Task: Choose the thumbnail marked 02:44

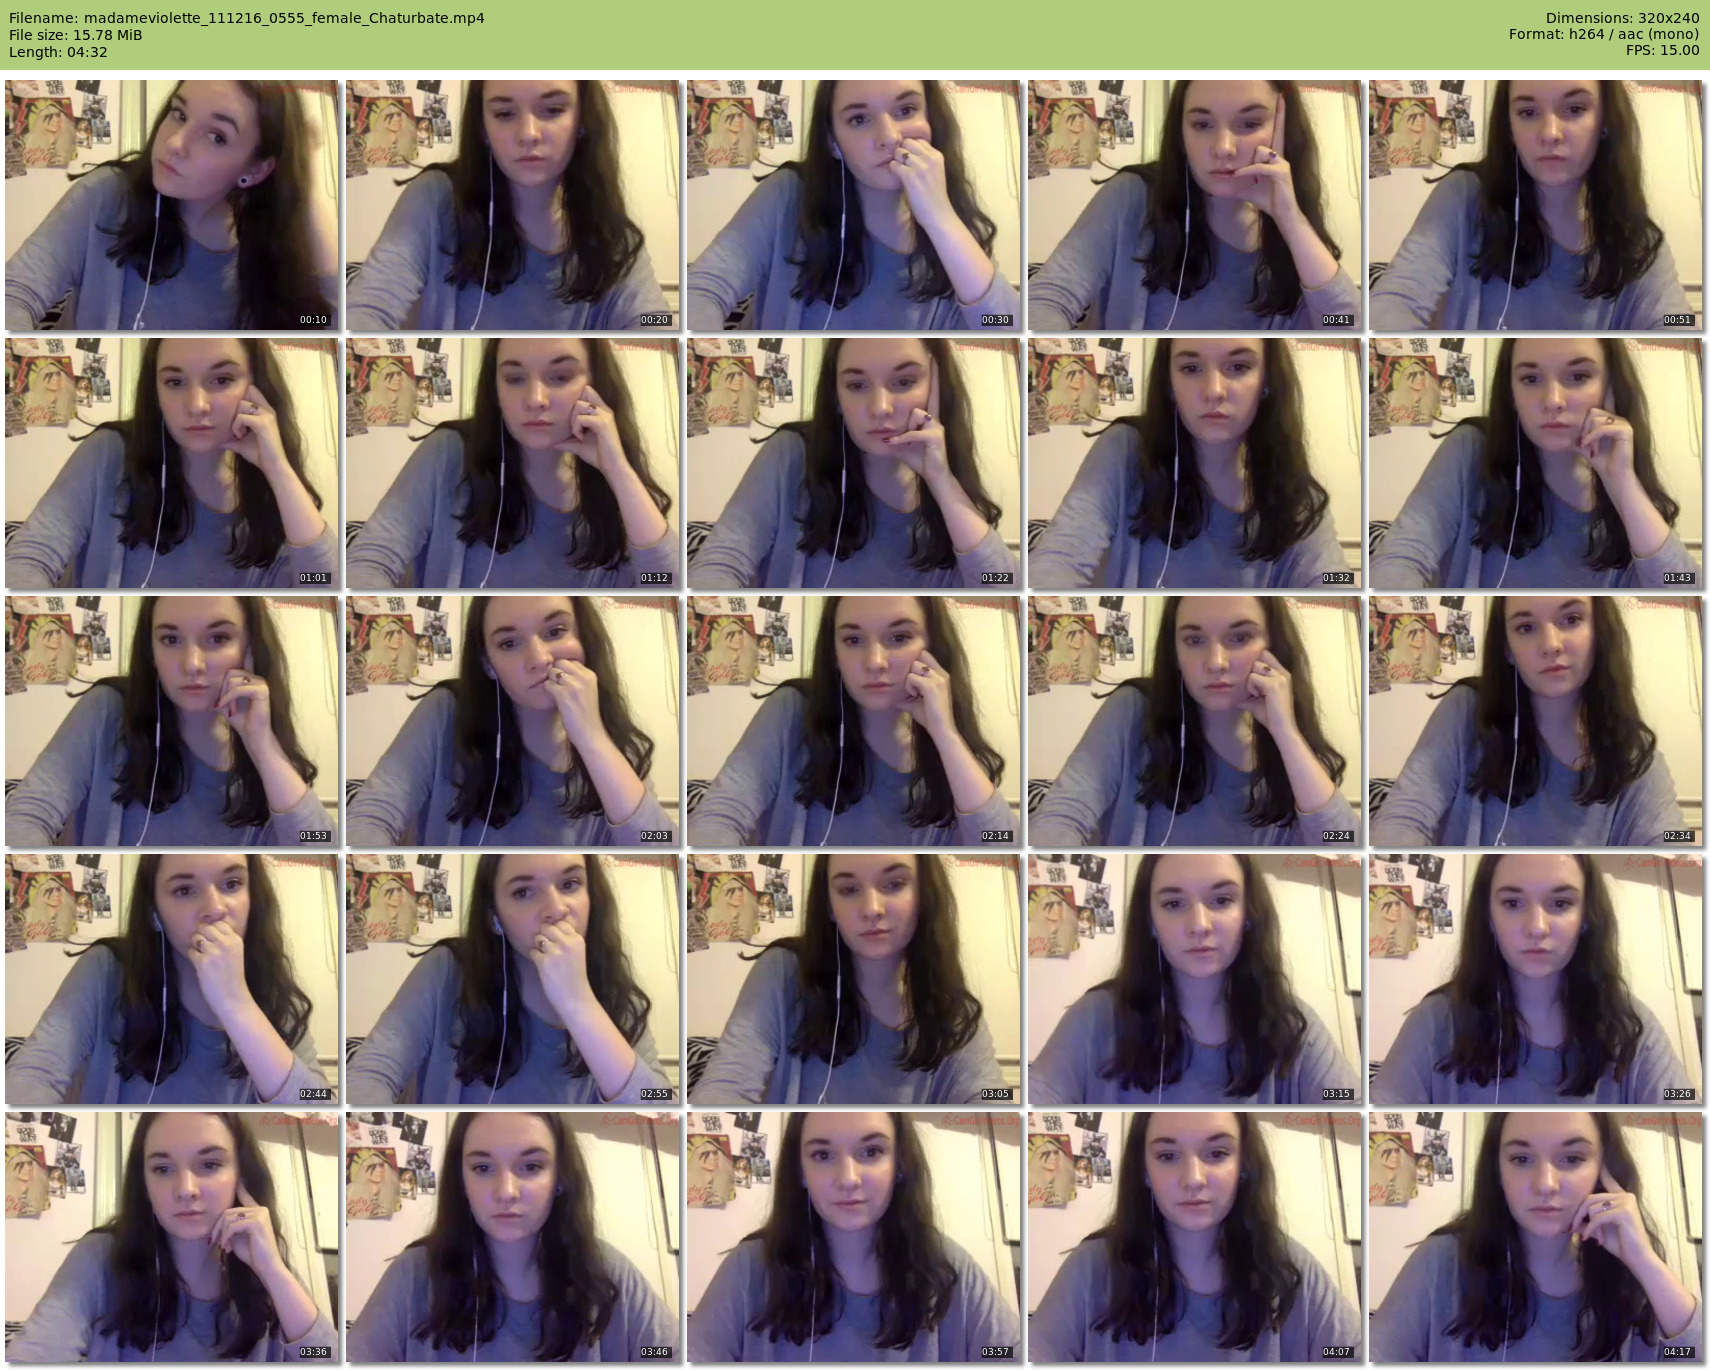Action: pos(172,979)
